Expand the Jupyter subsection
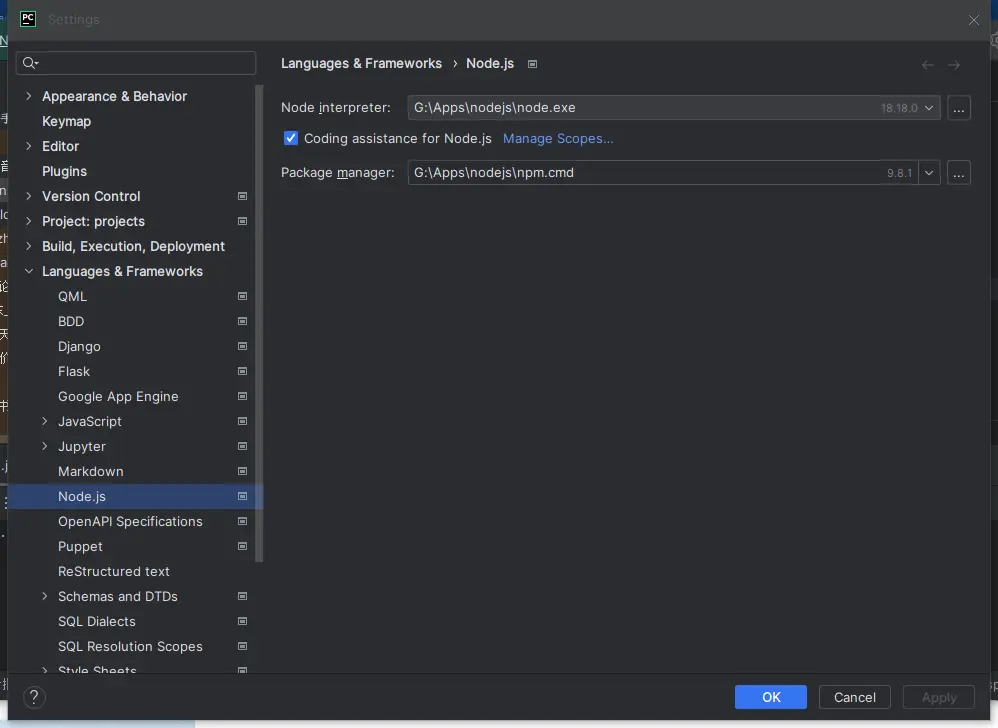Viewport: 998px width, 728px height. [x=45, y=446]
